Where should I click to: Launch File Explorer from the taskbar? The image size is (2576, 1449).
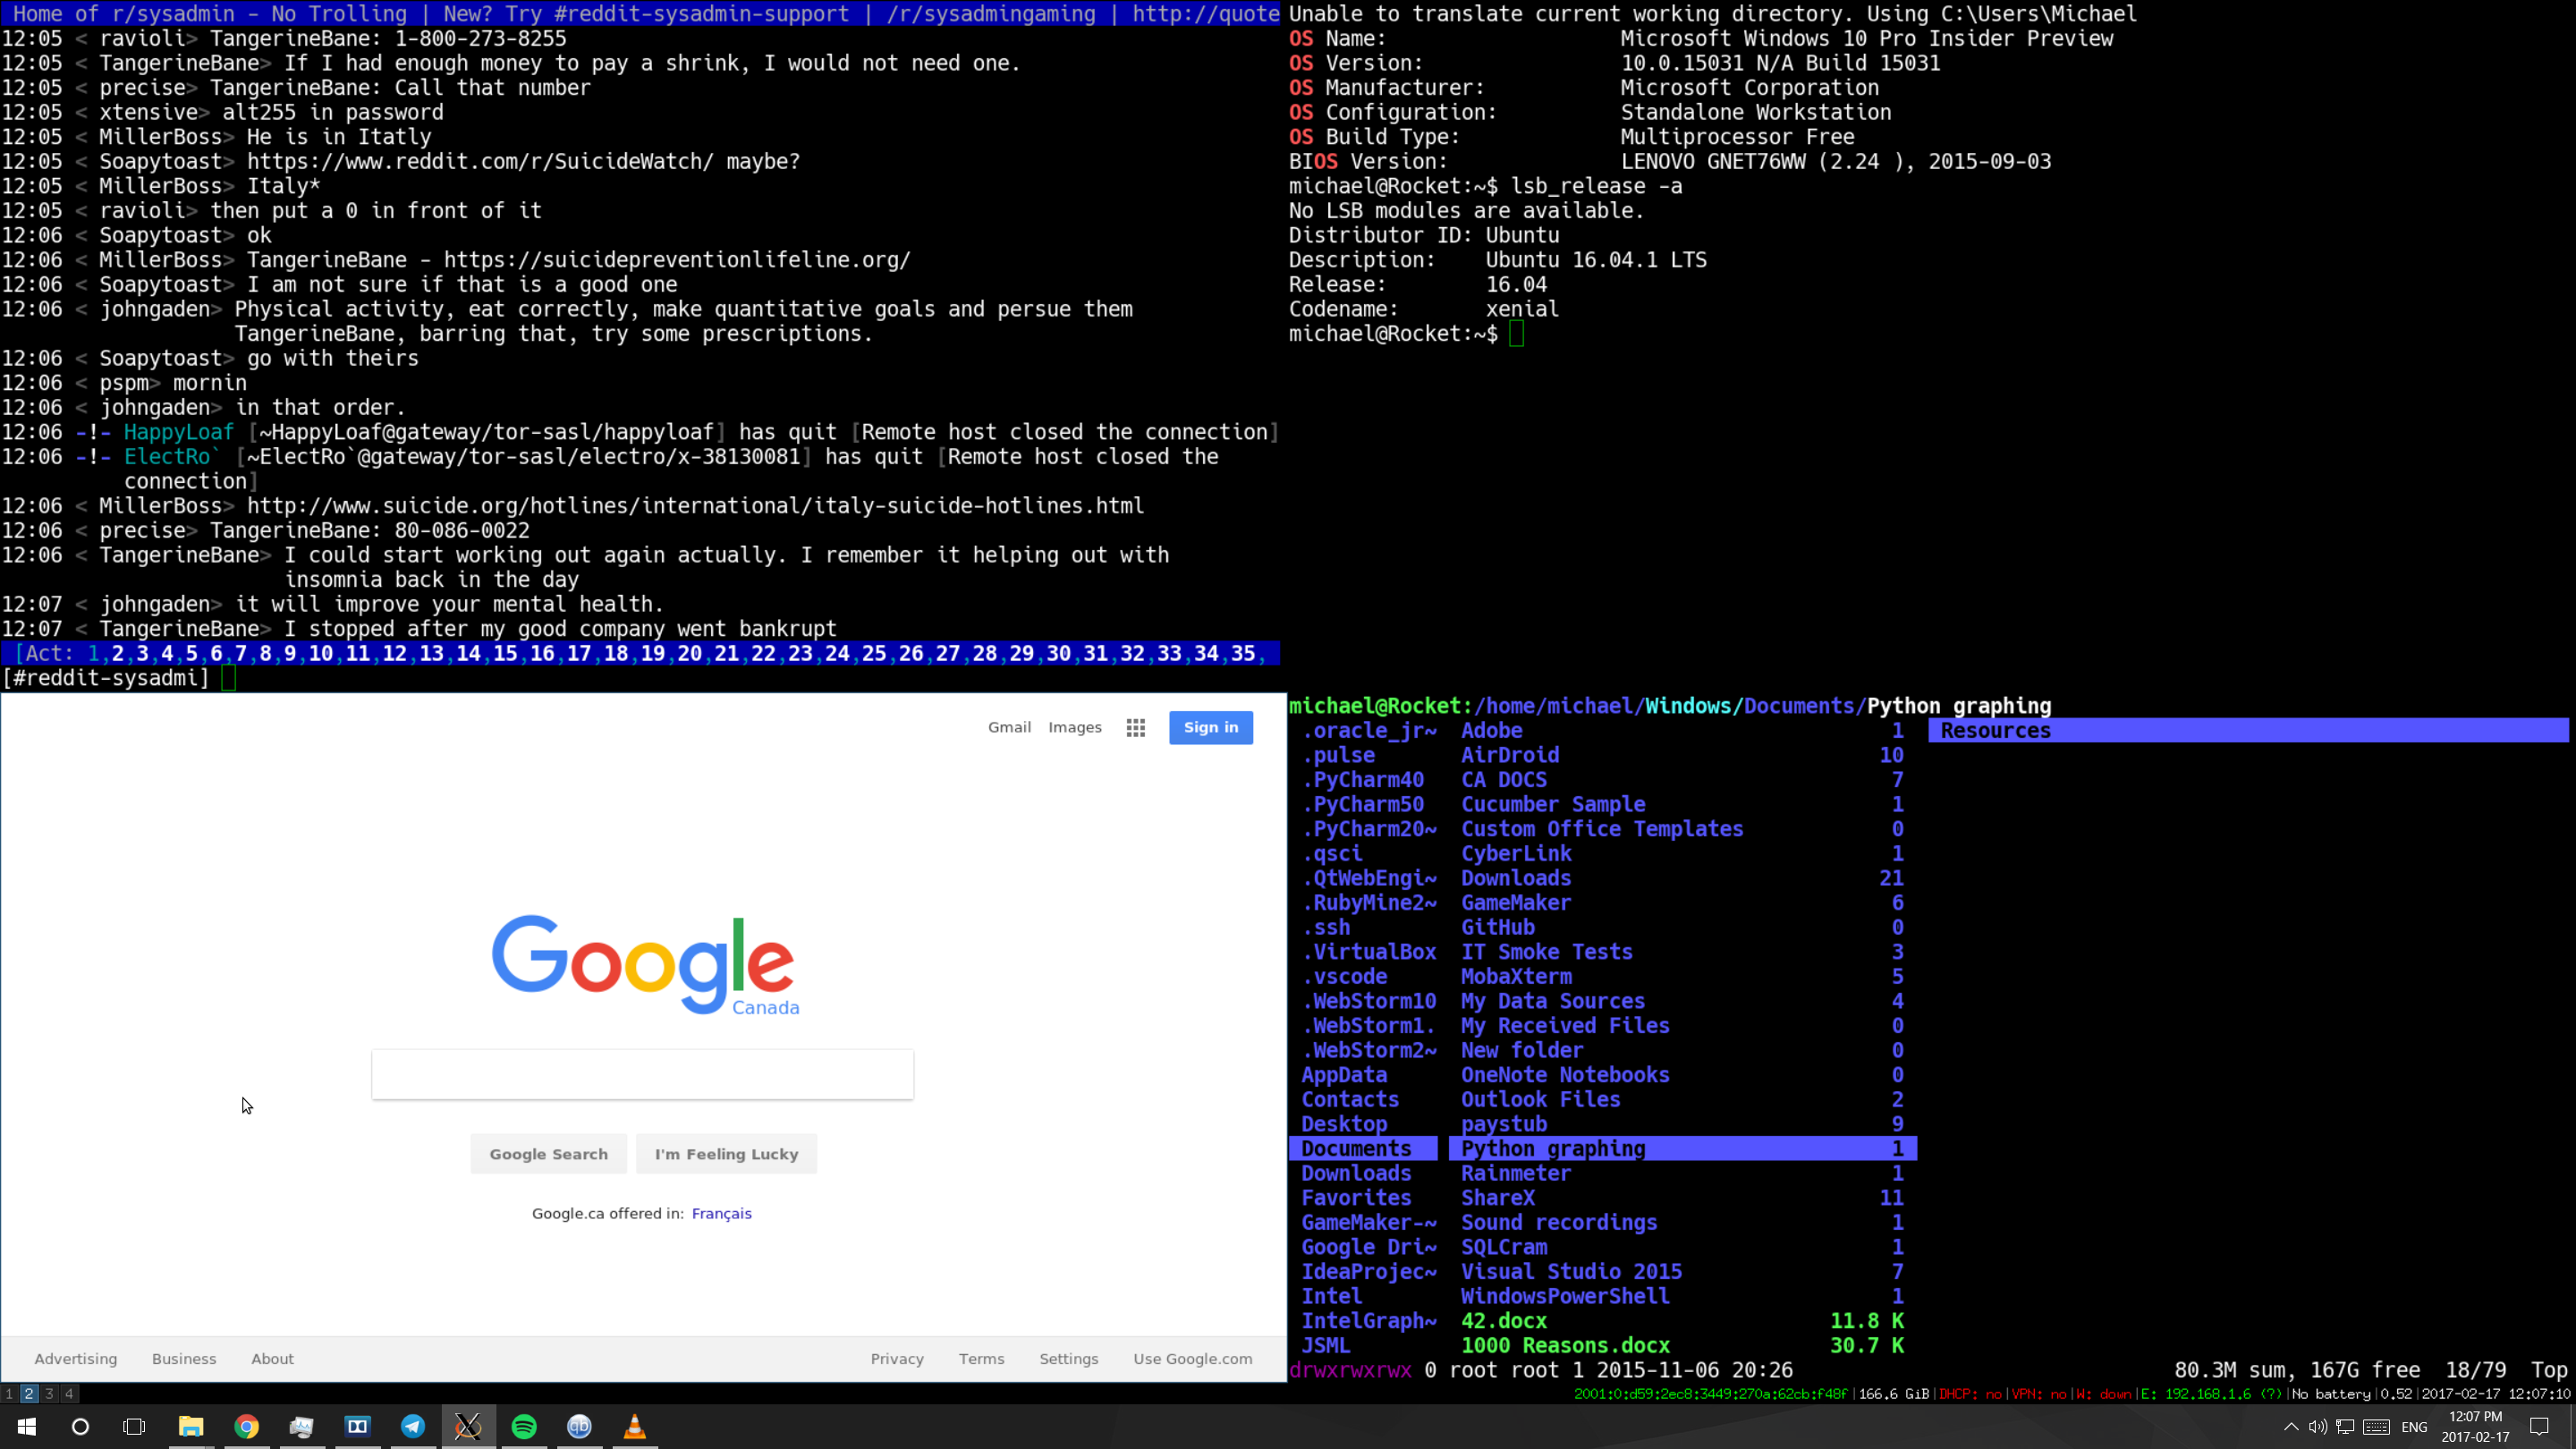[x=190, y=1426]
